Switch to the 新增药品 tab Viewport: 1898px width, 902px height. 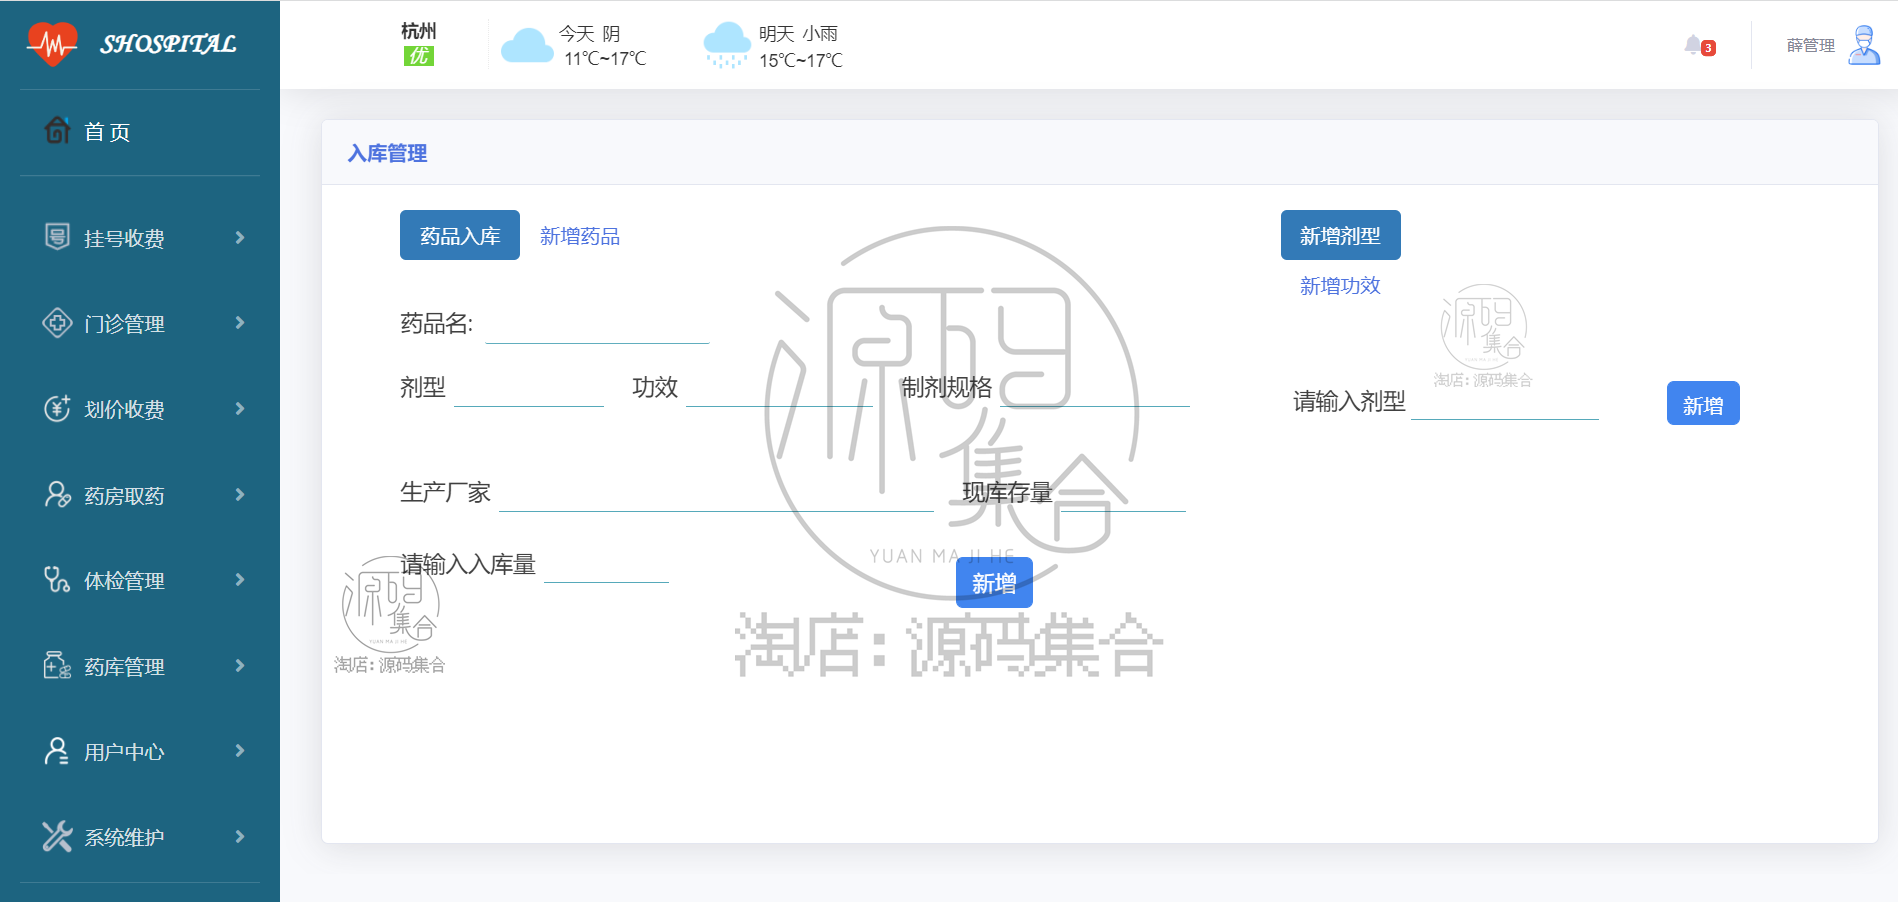tap(580, 236)
